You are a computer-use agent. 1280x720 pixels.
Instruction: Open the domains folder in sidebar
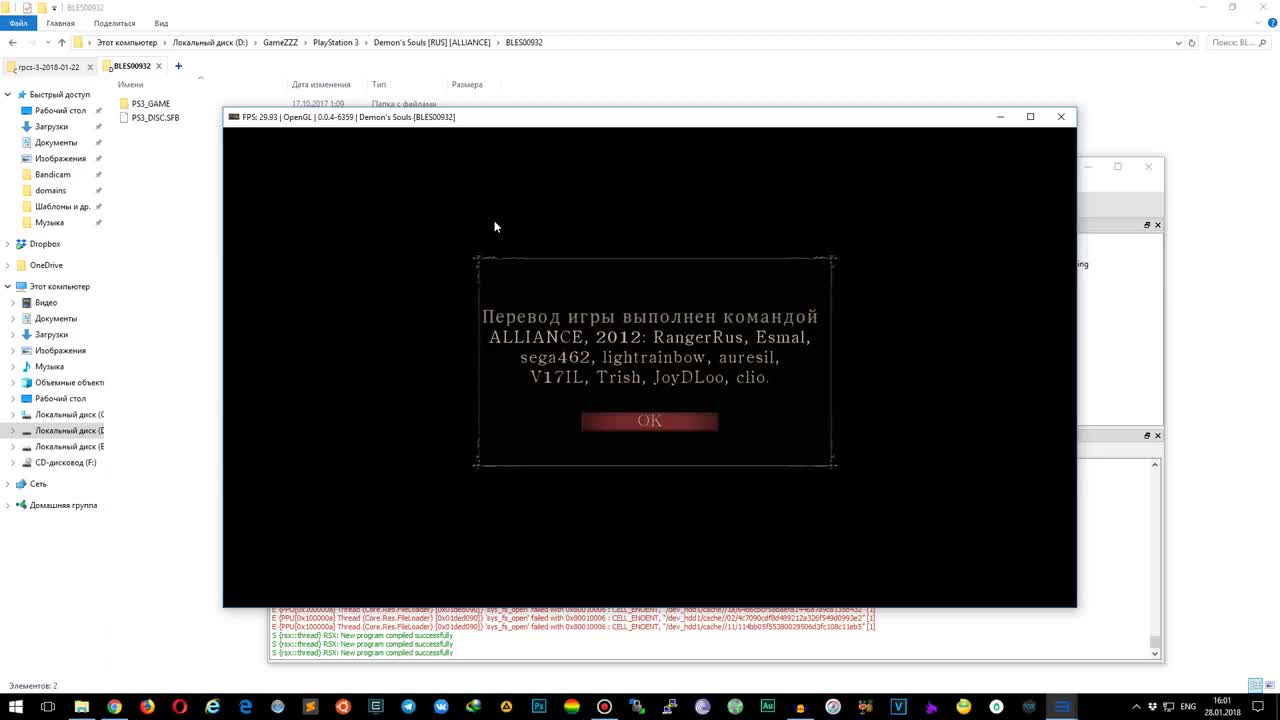(x=50, y=191)
